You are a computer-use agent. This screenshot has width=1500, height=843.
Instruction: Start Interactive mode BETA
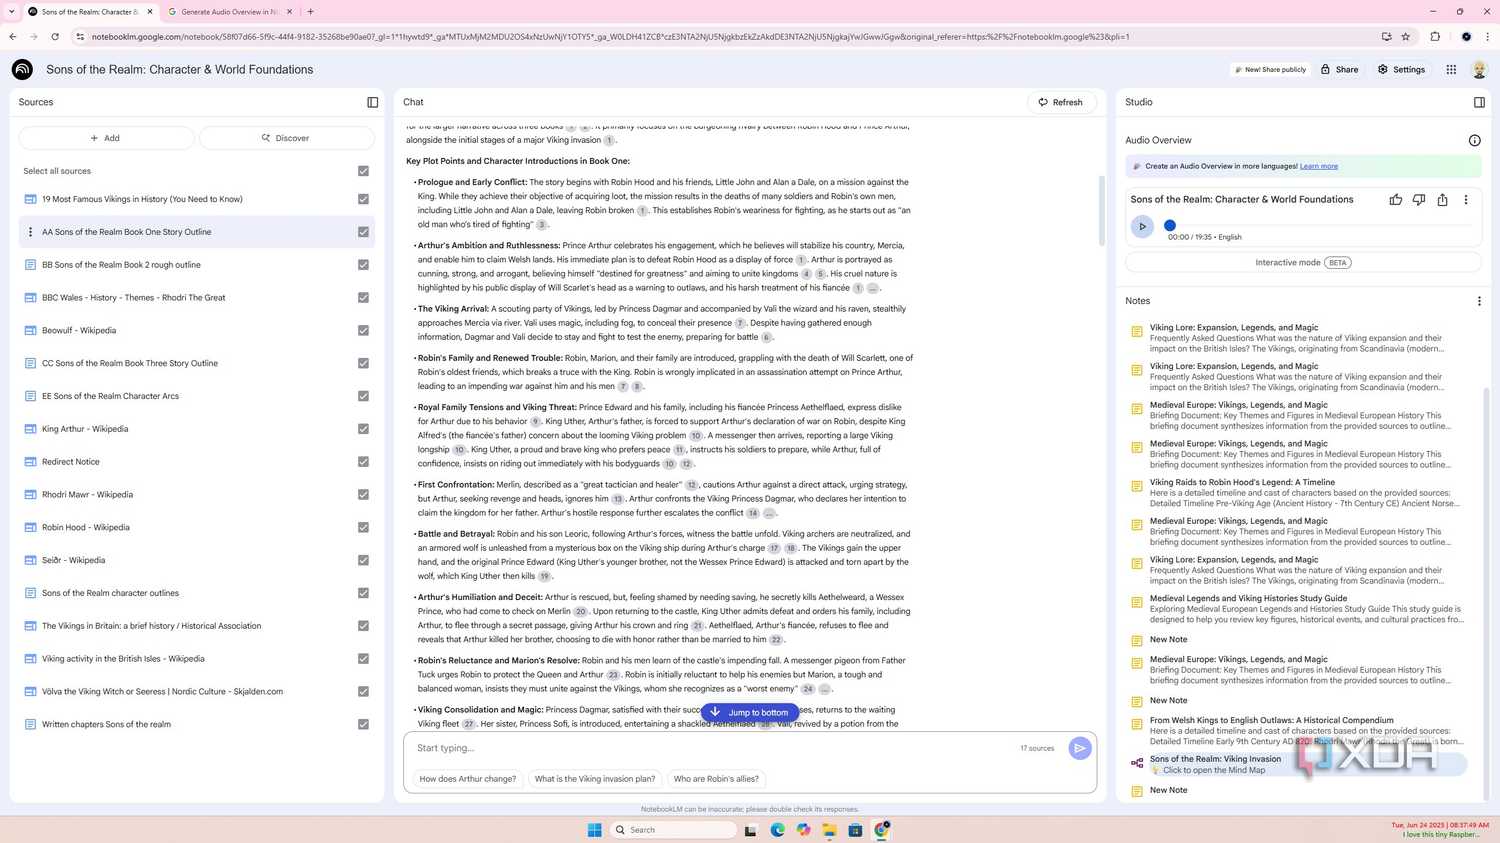click(1303, 263)
